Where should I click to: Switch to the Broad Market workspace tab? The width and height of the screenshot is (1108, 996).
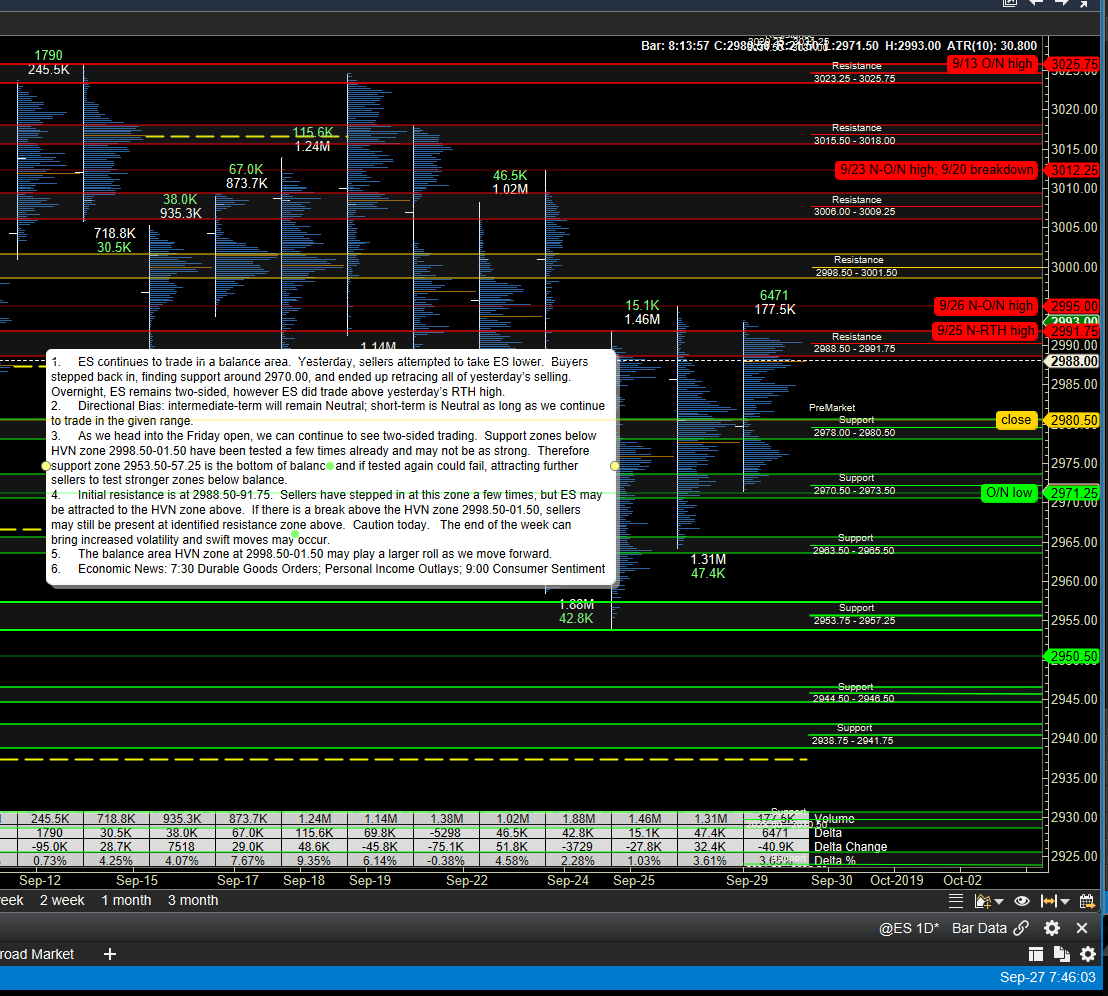click(37, 954)
